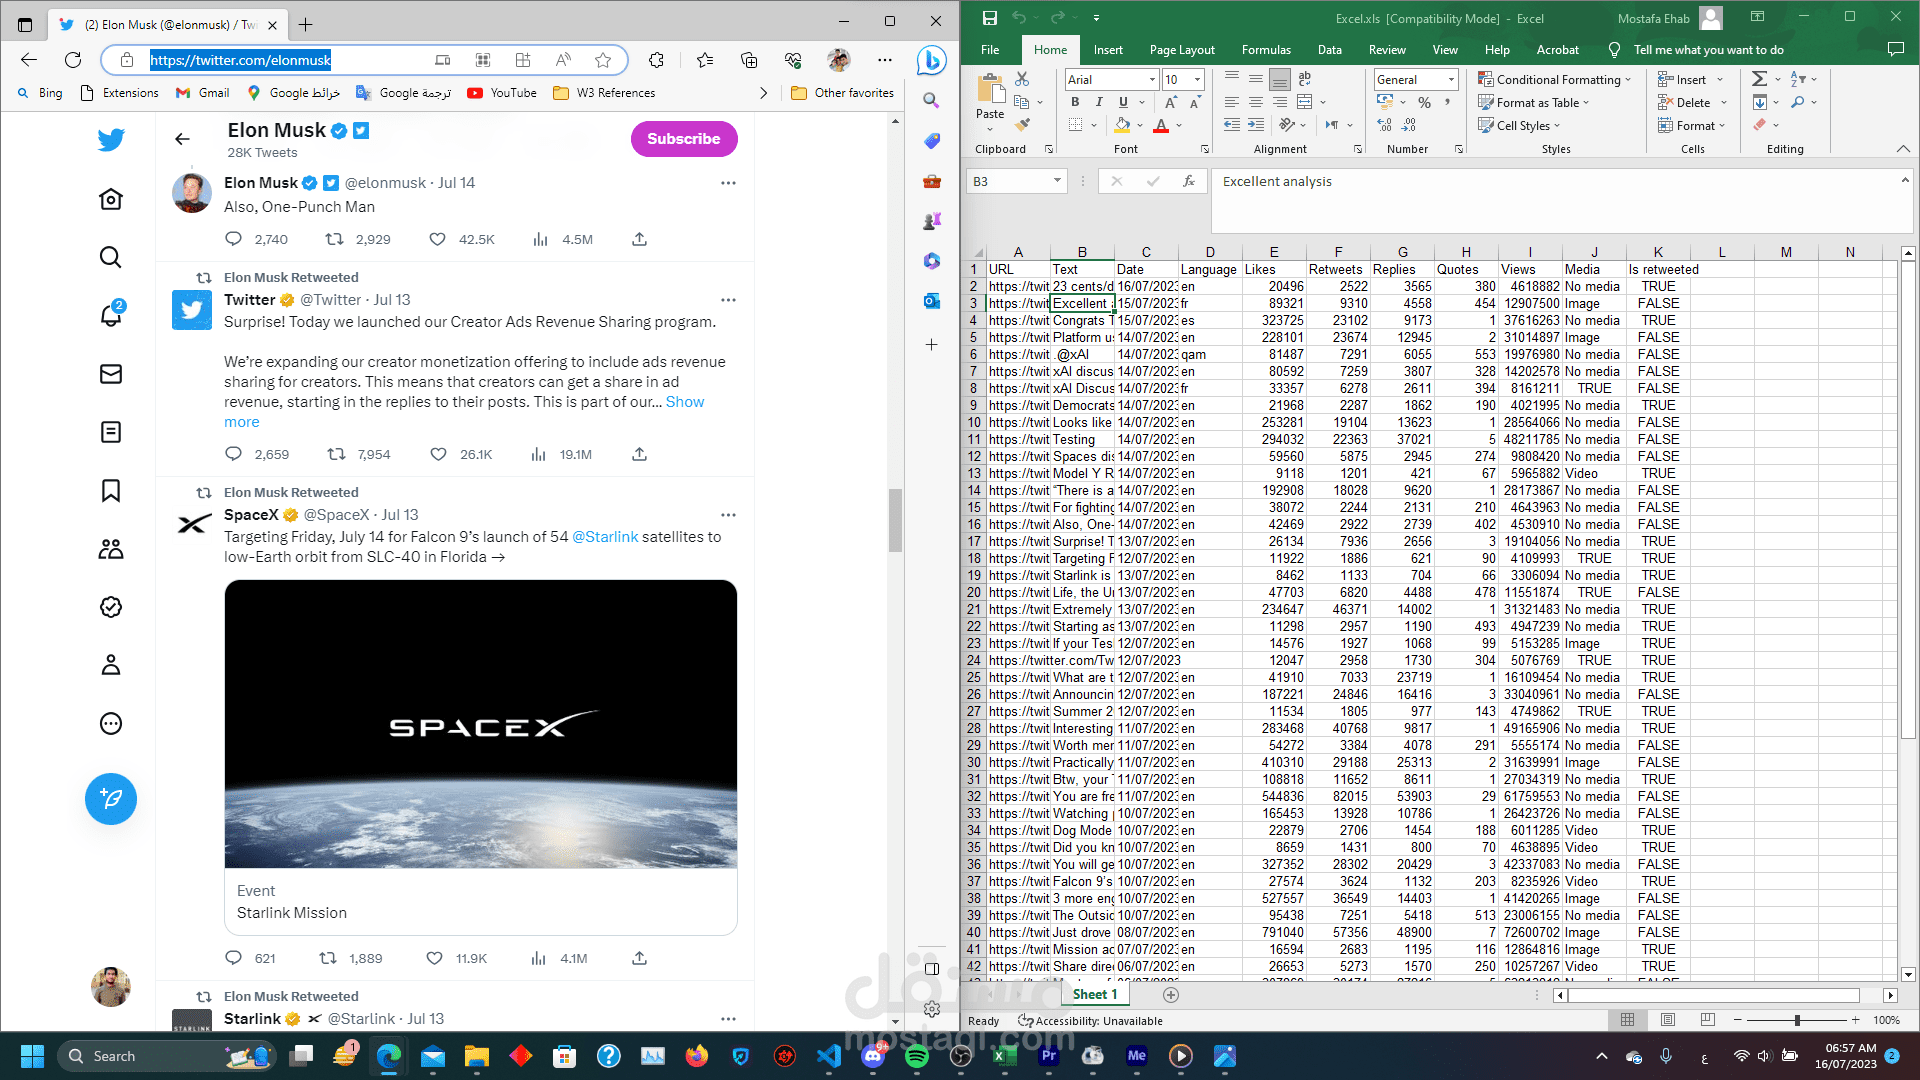Open Twitter notifications bell icon
The image size is (1920, 1080).
point(111,315)
